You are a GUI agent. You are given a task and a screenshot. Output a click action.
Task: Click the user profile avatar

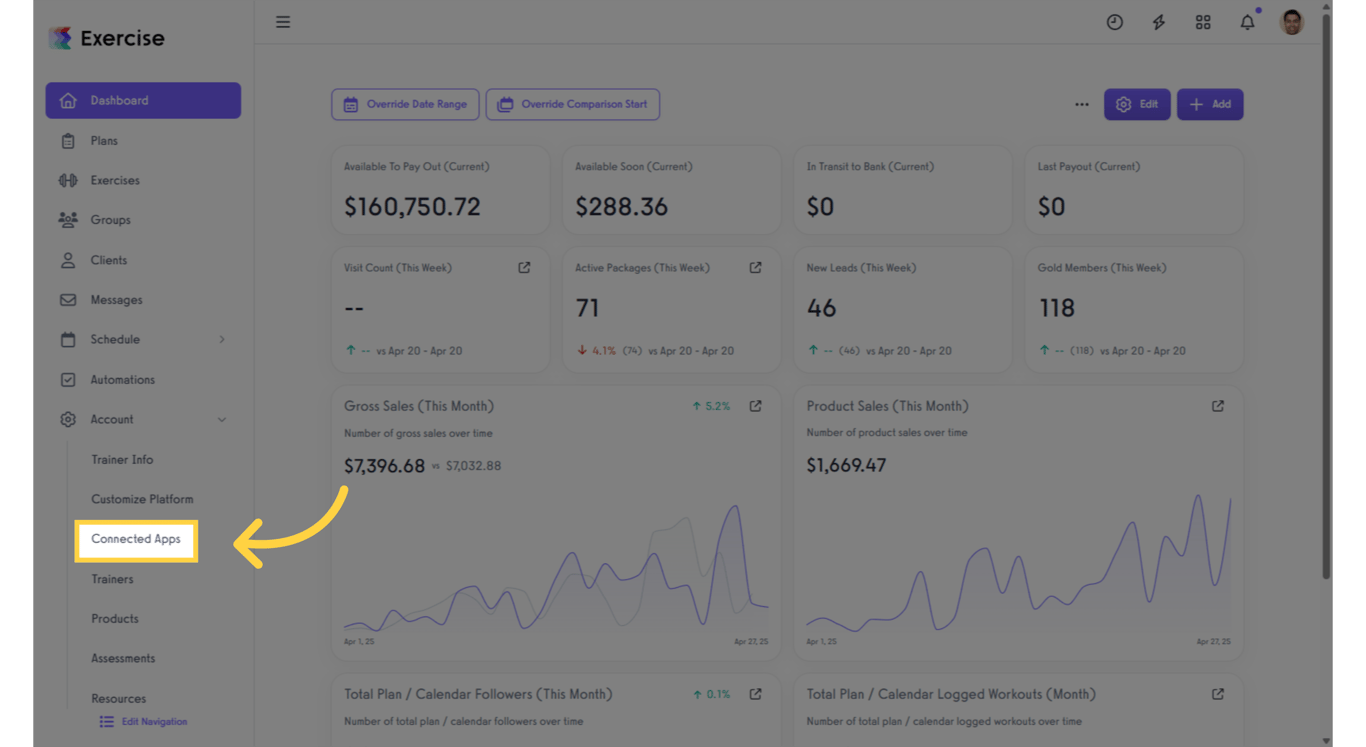tap(1292, 22)
